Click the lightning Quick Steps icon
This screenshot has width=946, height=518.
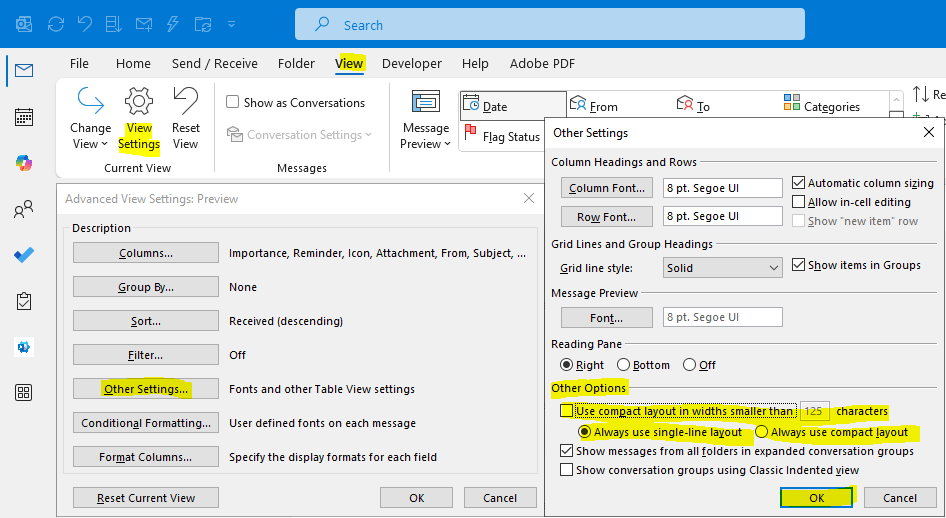pyautogui.click(x=173, y=24)
